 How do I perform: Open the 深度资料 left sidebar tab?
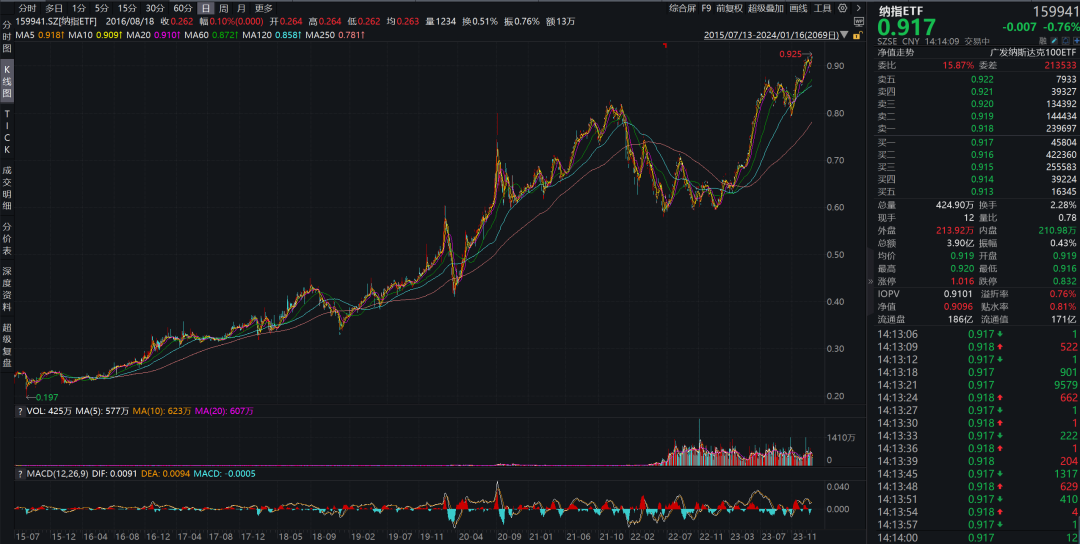7,289
